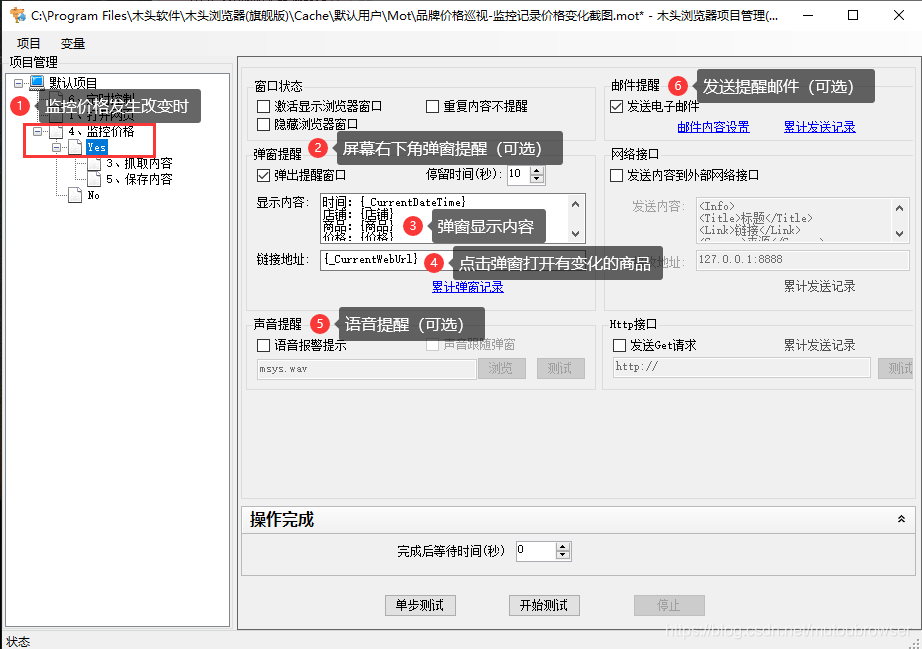Decrease 完成后等待时间 with down arrow

(563, 556)
